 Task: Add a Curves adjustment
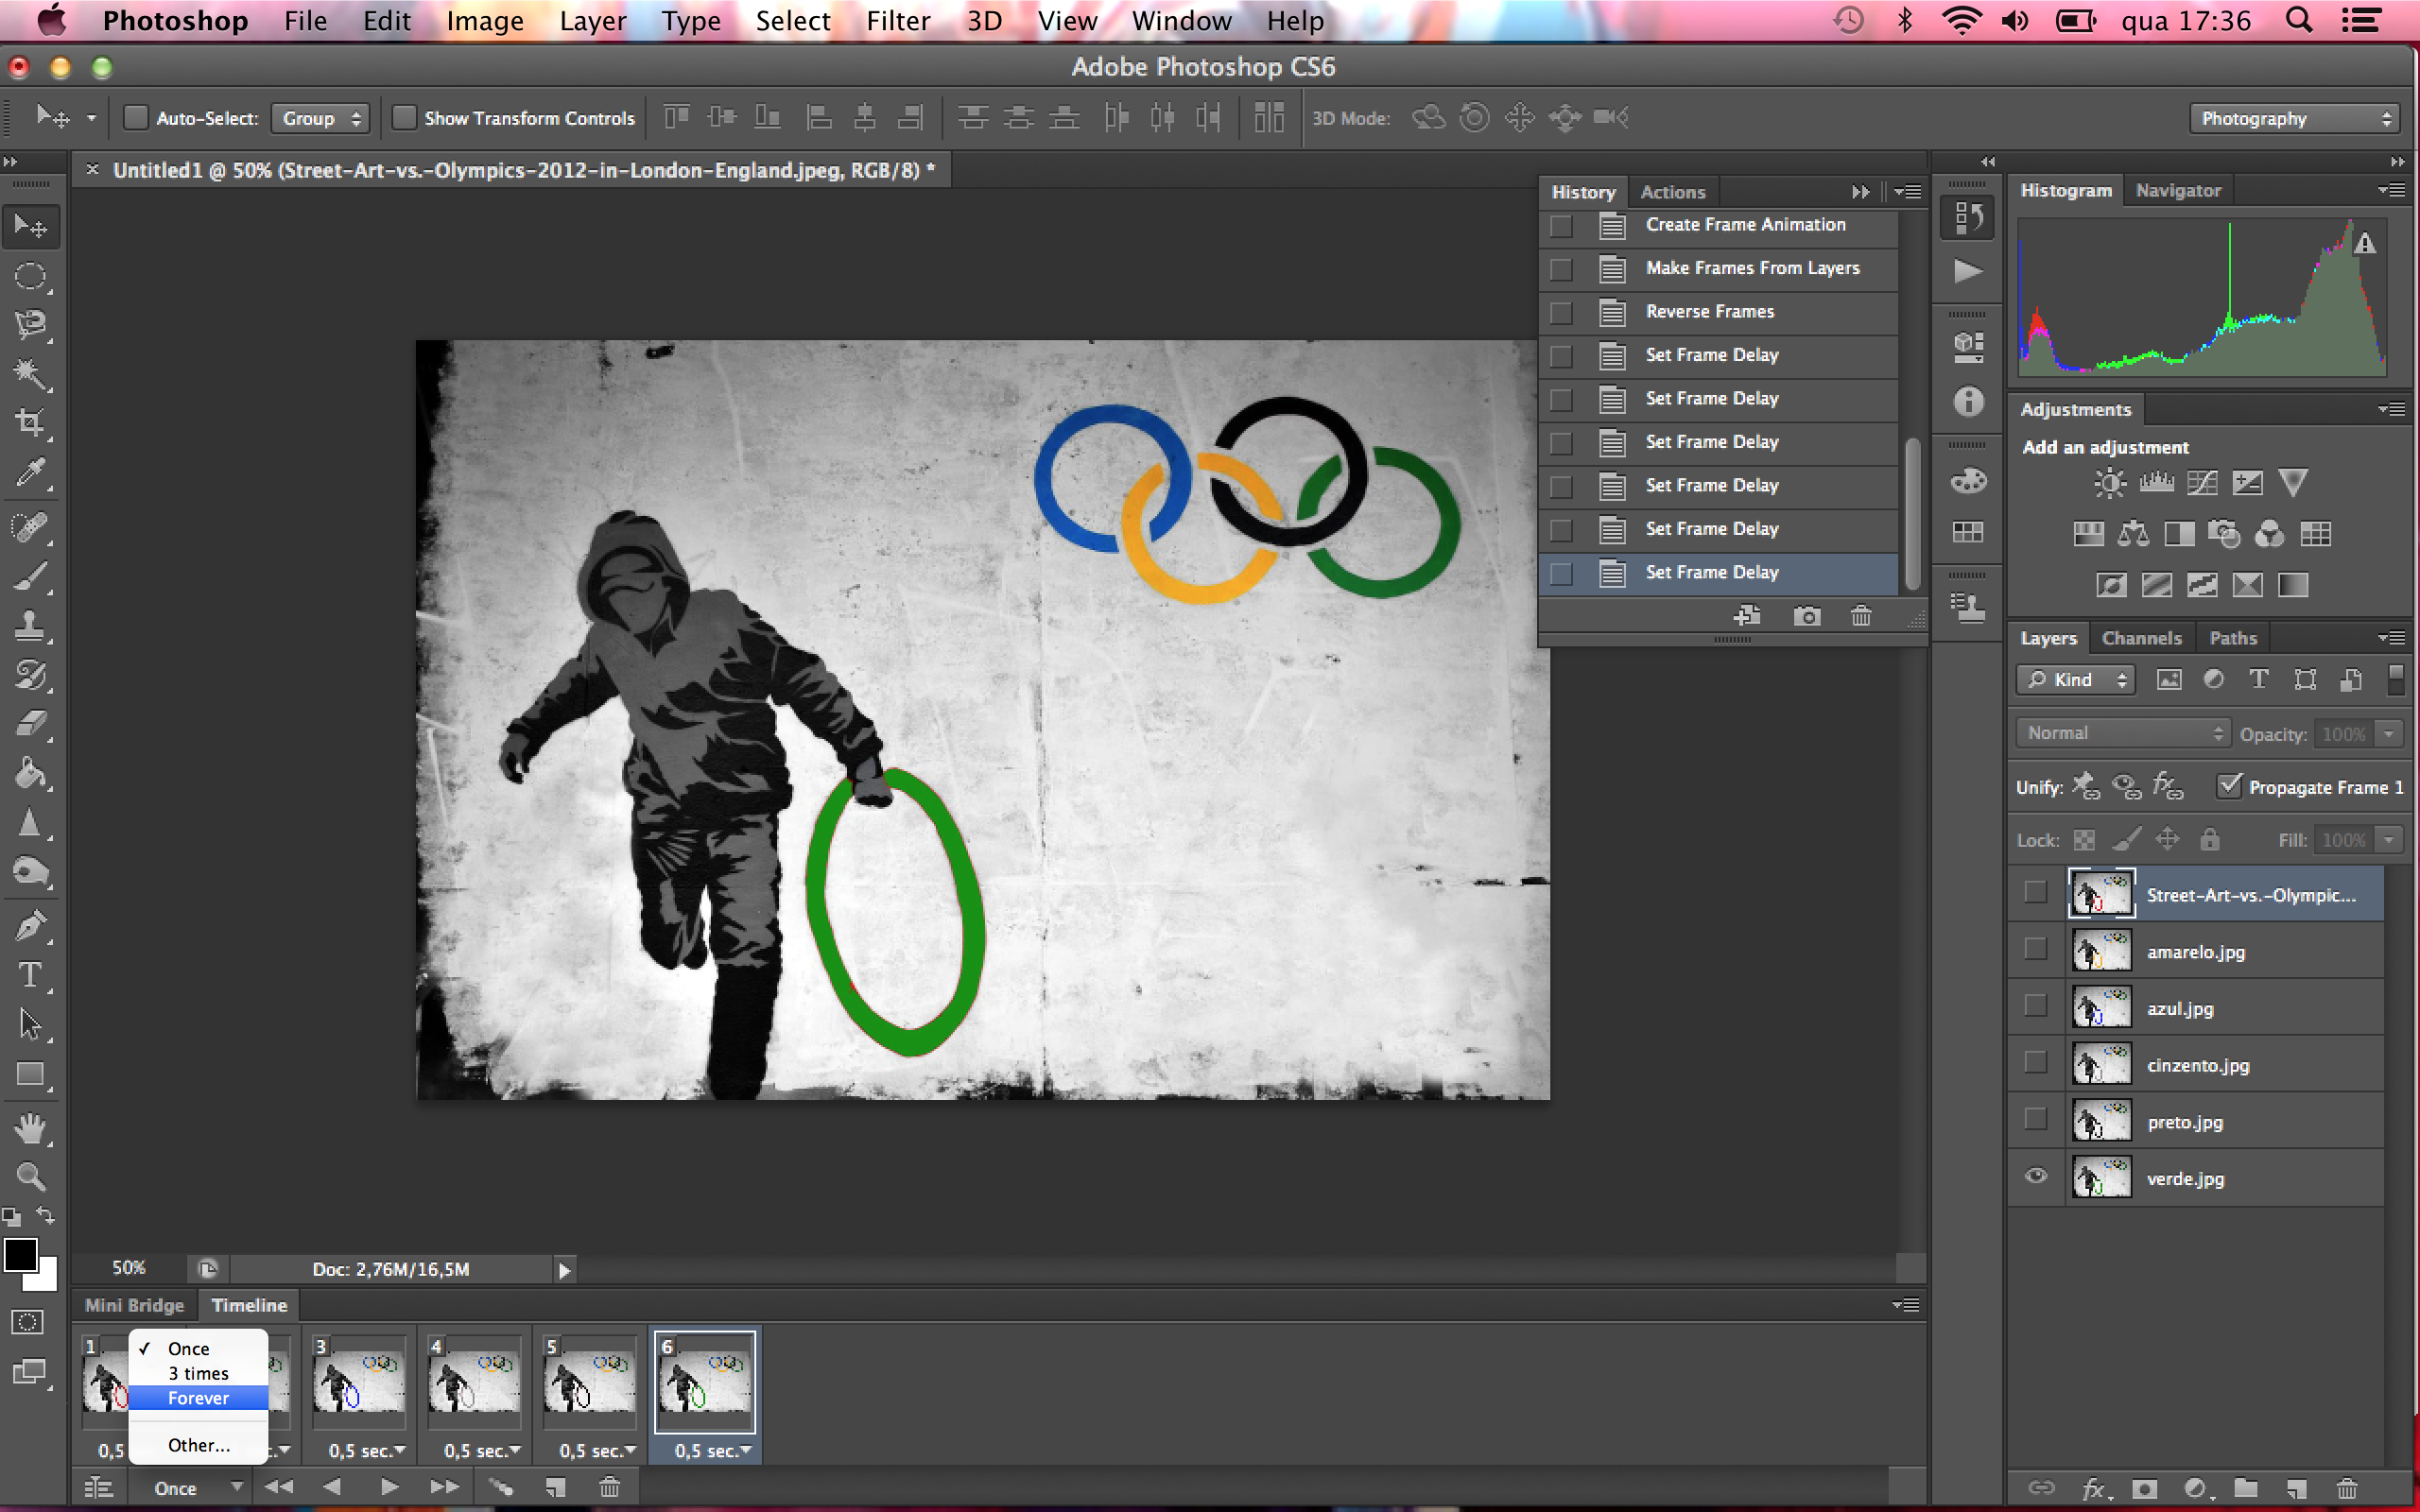tap(2202, 484)
